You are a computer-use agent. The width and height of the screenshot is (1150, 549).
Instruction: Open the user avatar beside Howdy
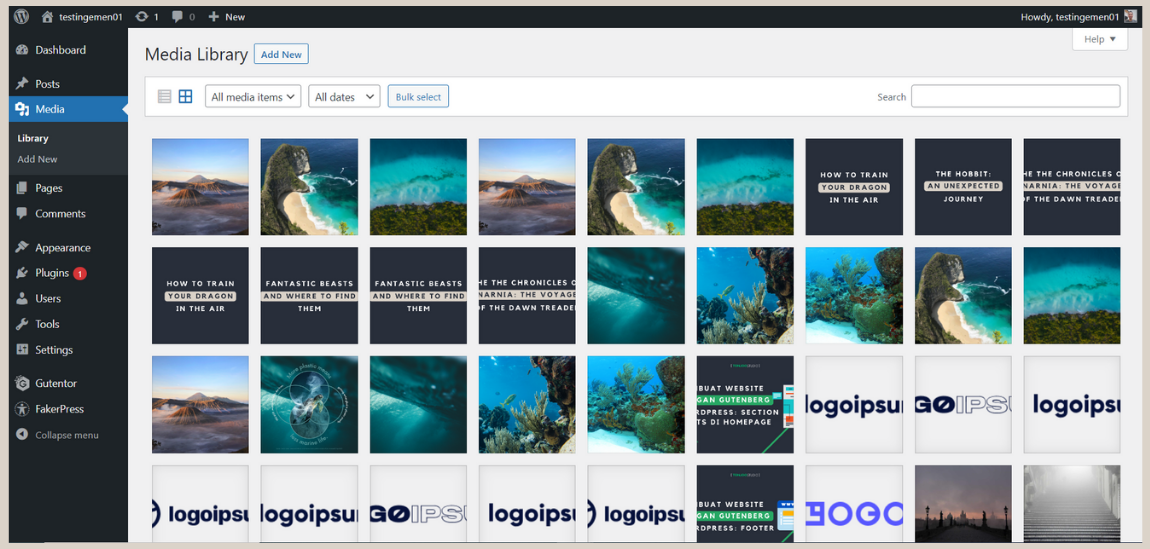tap(1130, 16)
